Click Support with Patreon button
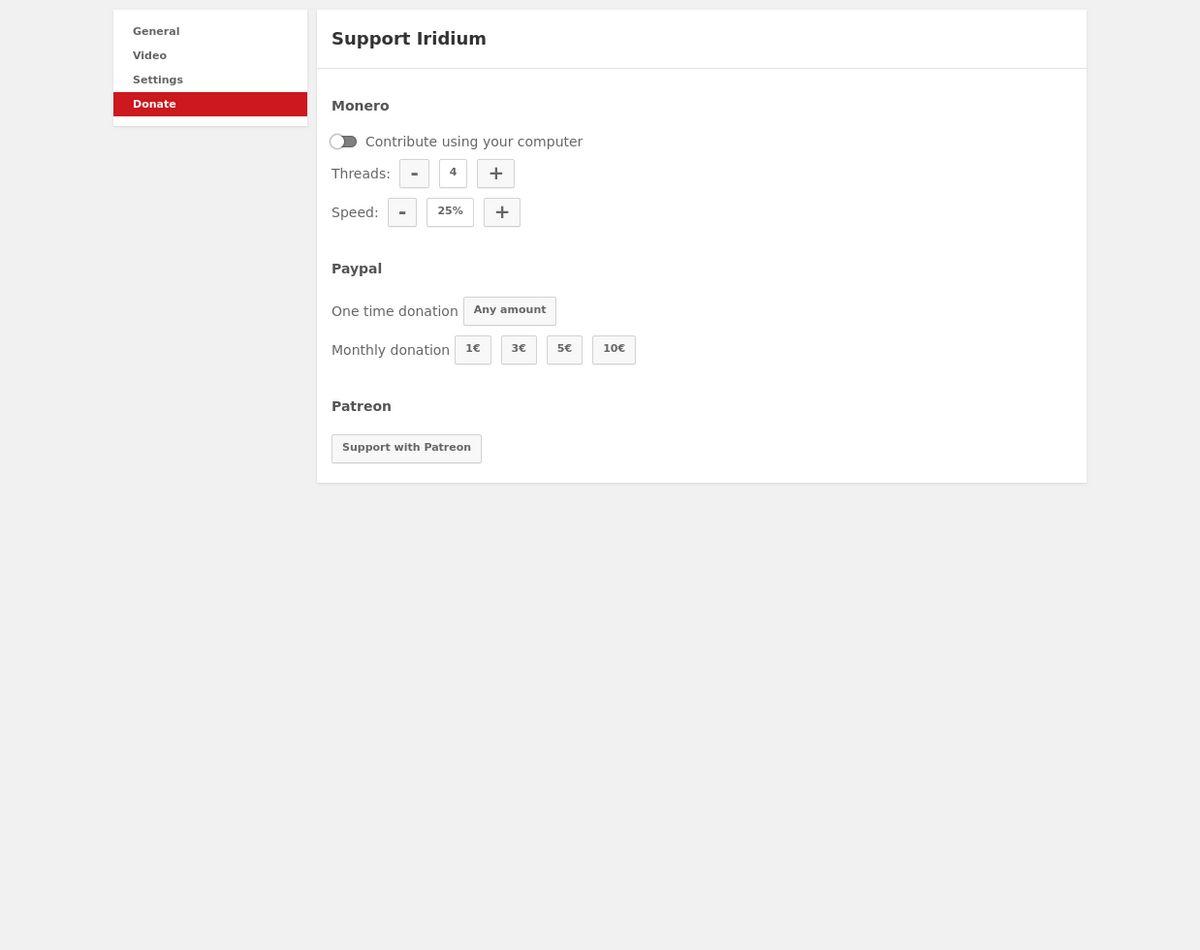1200x950 pixels. tap(407, 449)
